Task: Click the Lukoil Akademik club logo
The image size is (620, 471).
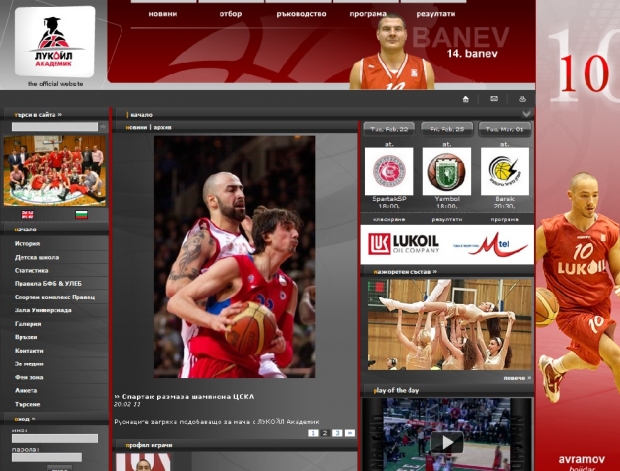Action: (x=55, y=41)
